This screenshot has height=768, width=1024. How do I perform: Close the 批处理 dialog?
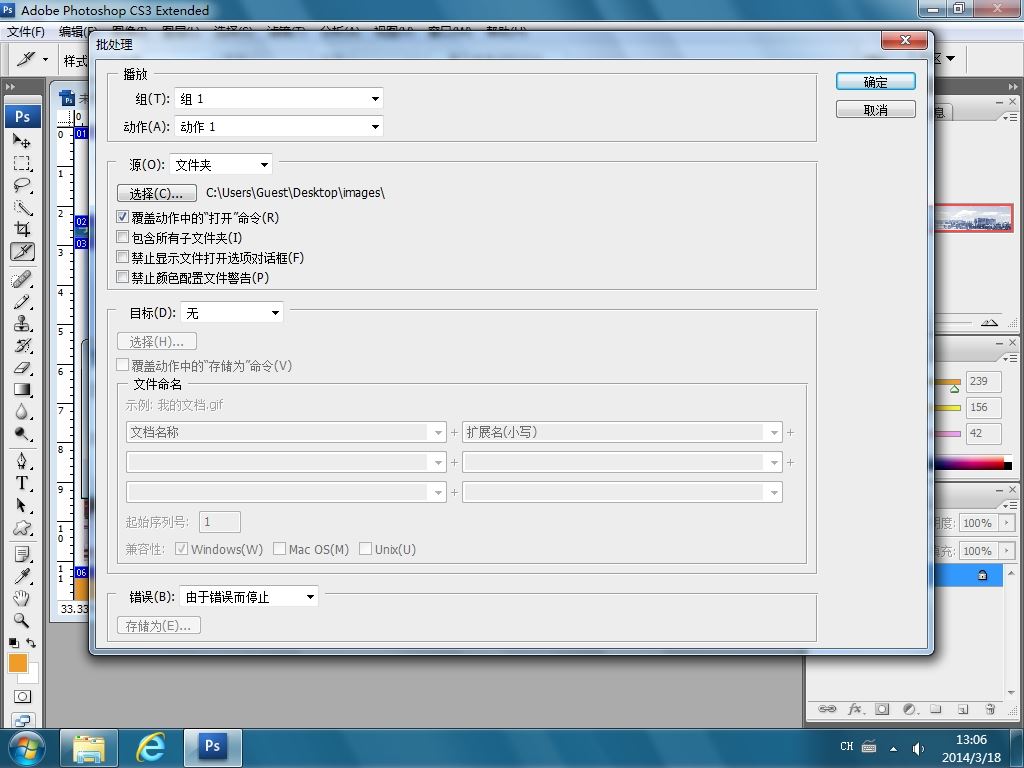click(904, 40)
